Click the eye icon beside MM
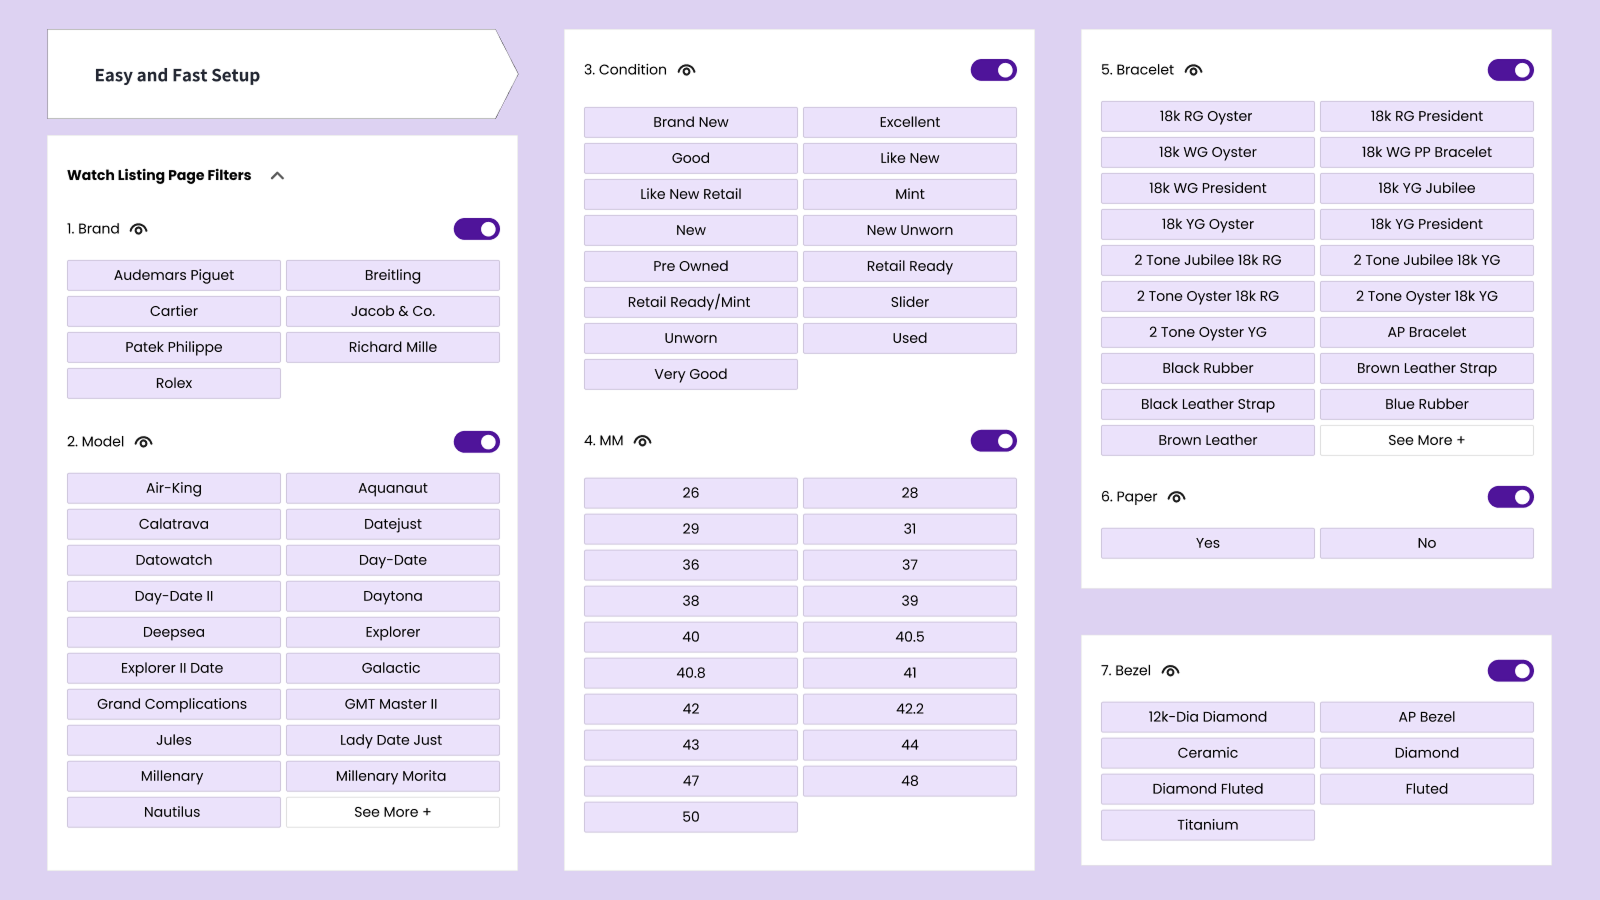The image size is (1600, 900). 642,440
